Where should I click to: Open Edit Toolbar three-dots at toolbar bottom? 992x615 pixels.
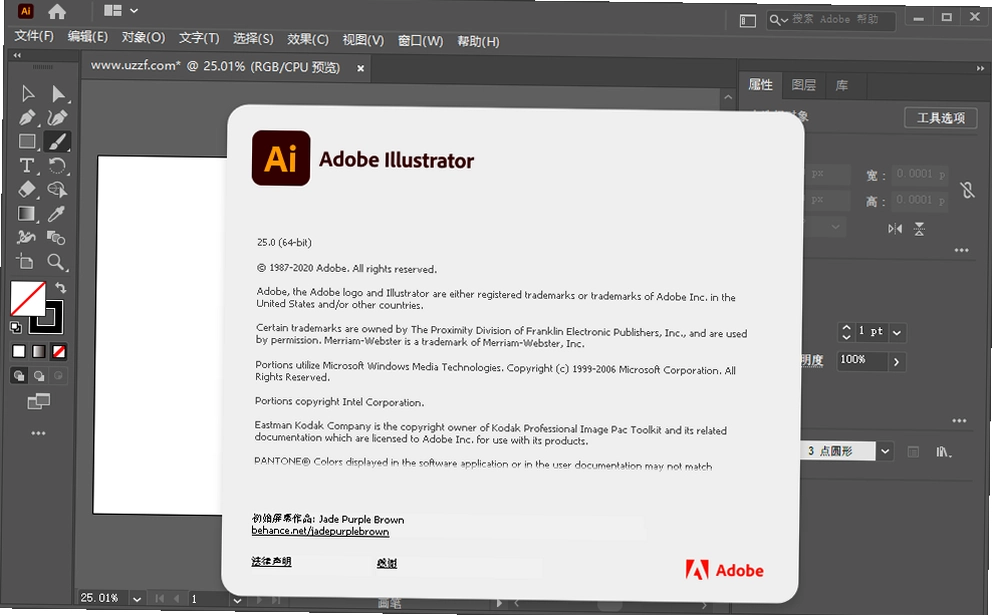point(38,433)
